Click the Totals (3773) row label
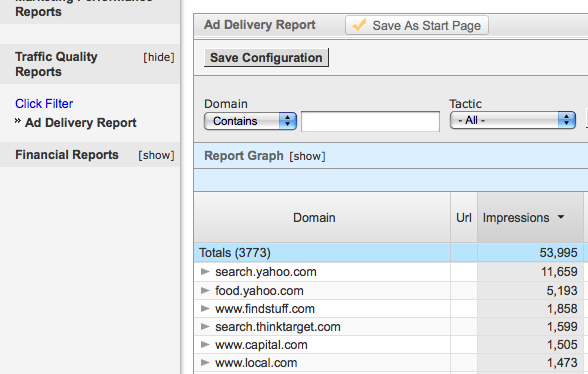The width and height of the screenshot is (588, 374). [235, 253]
